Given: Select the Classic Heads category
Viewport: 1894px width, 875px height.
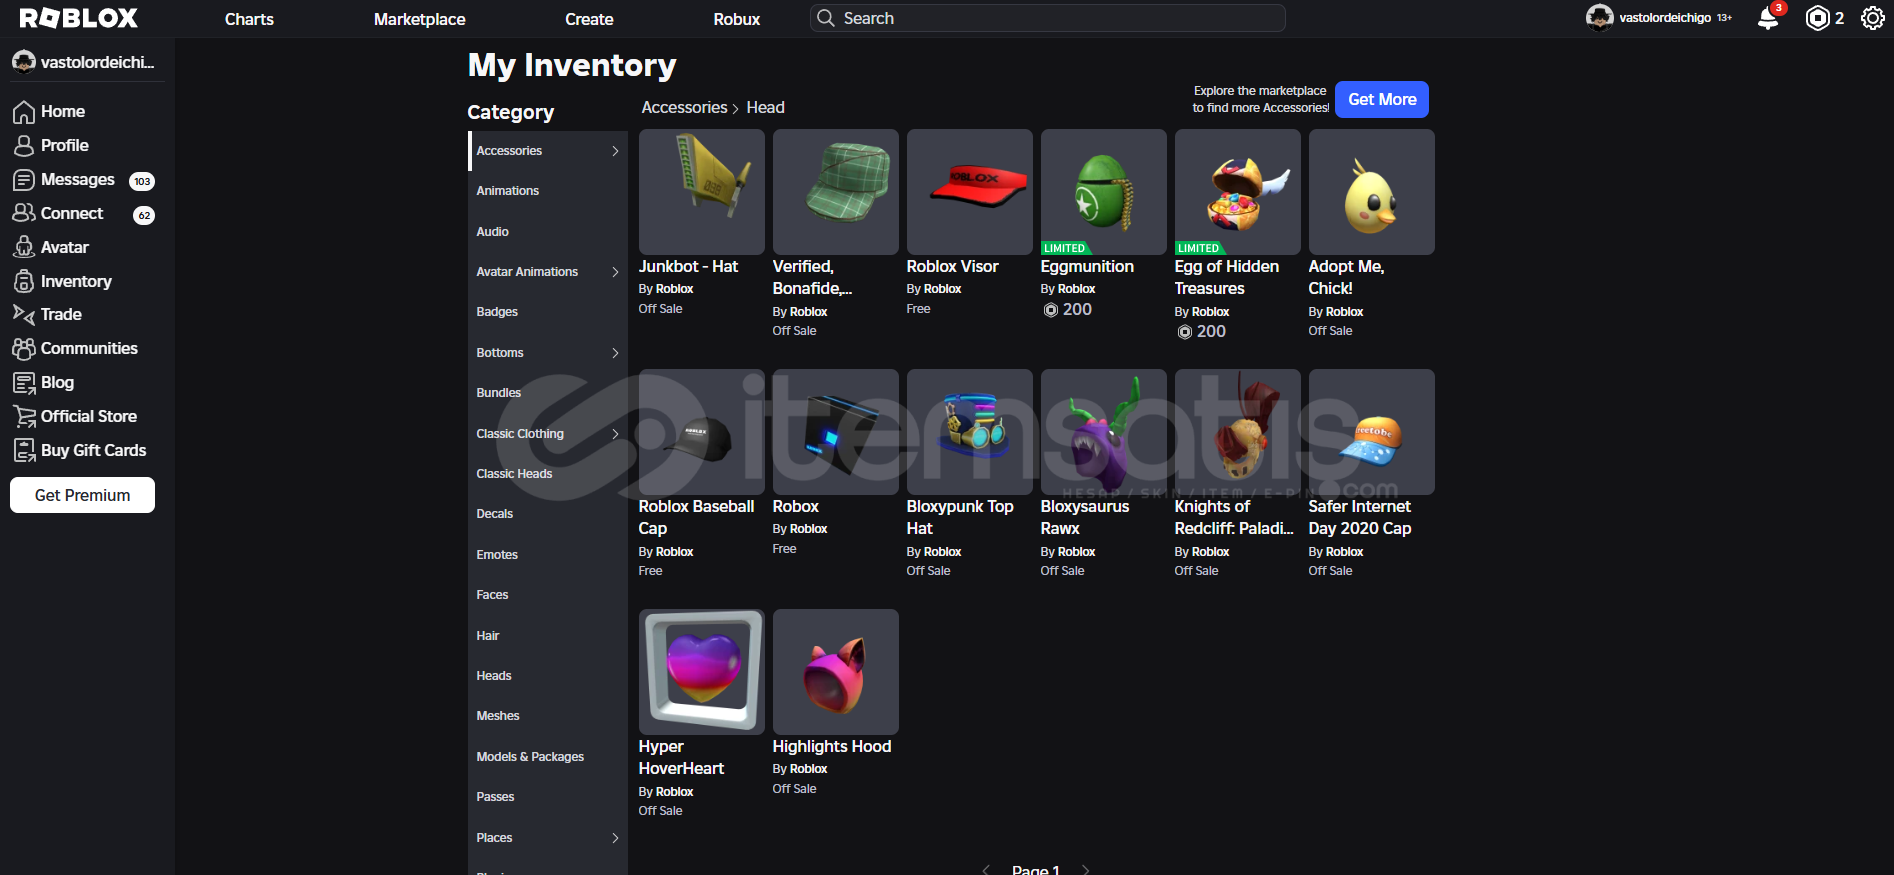Looking at the screenshot, I should click(x=548, y=474).
